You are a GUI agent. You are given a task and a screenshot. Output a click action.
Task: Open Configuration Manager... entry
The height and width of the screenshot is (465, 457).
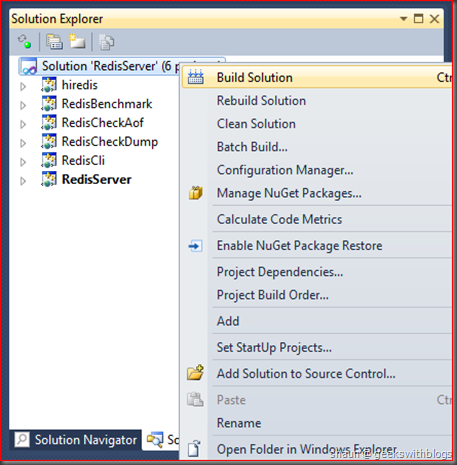click(317, 170)
